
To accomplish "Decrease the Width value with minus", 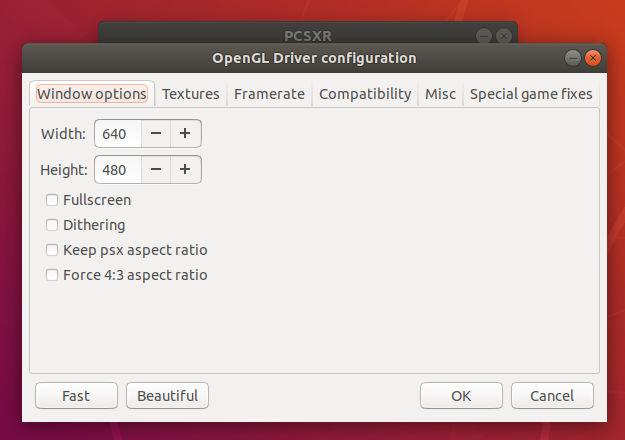I will coord(156,134).
